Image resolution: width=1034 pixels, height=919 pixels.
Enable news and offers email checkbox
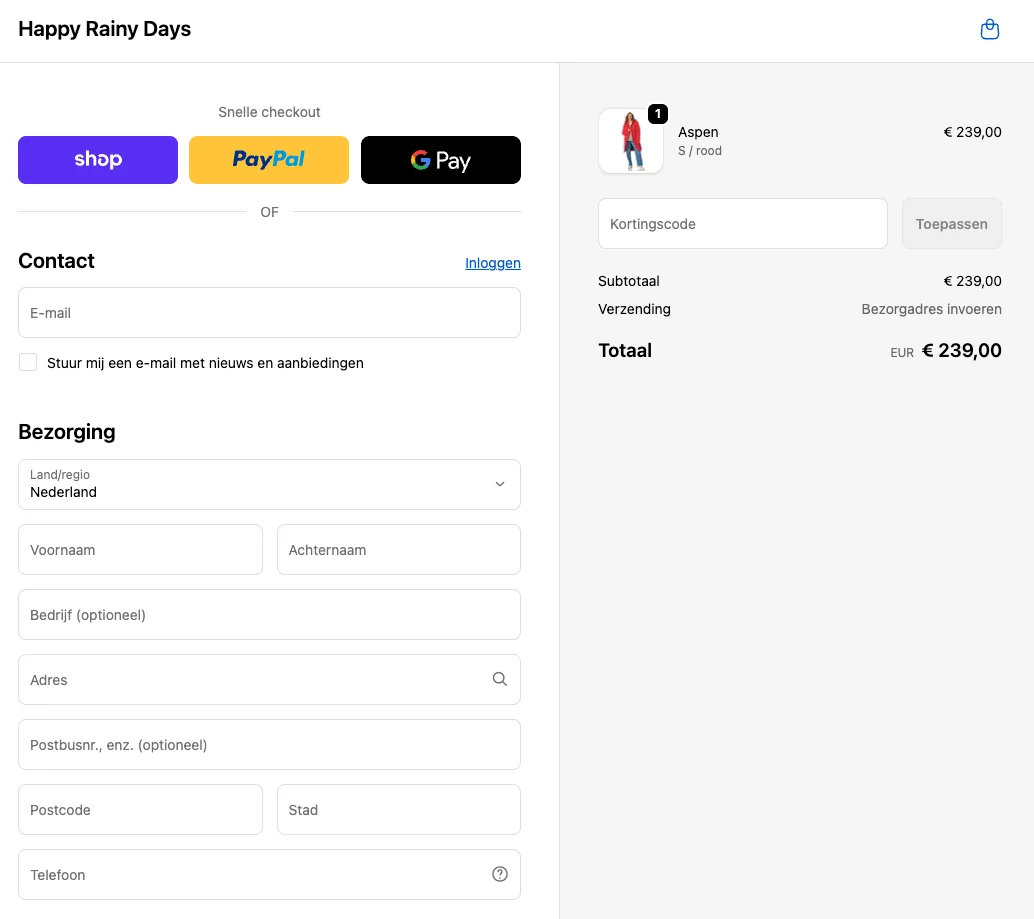click(28, 362)
